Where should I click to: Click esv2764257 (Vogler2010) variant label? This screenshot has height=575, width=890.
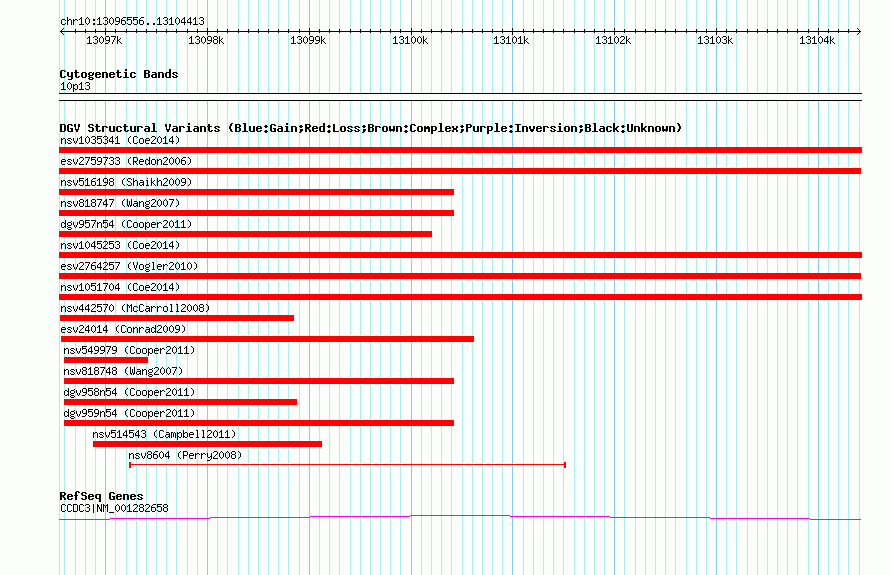[129, 266]
